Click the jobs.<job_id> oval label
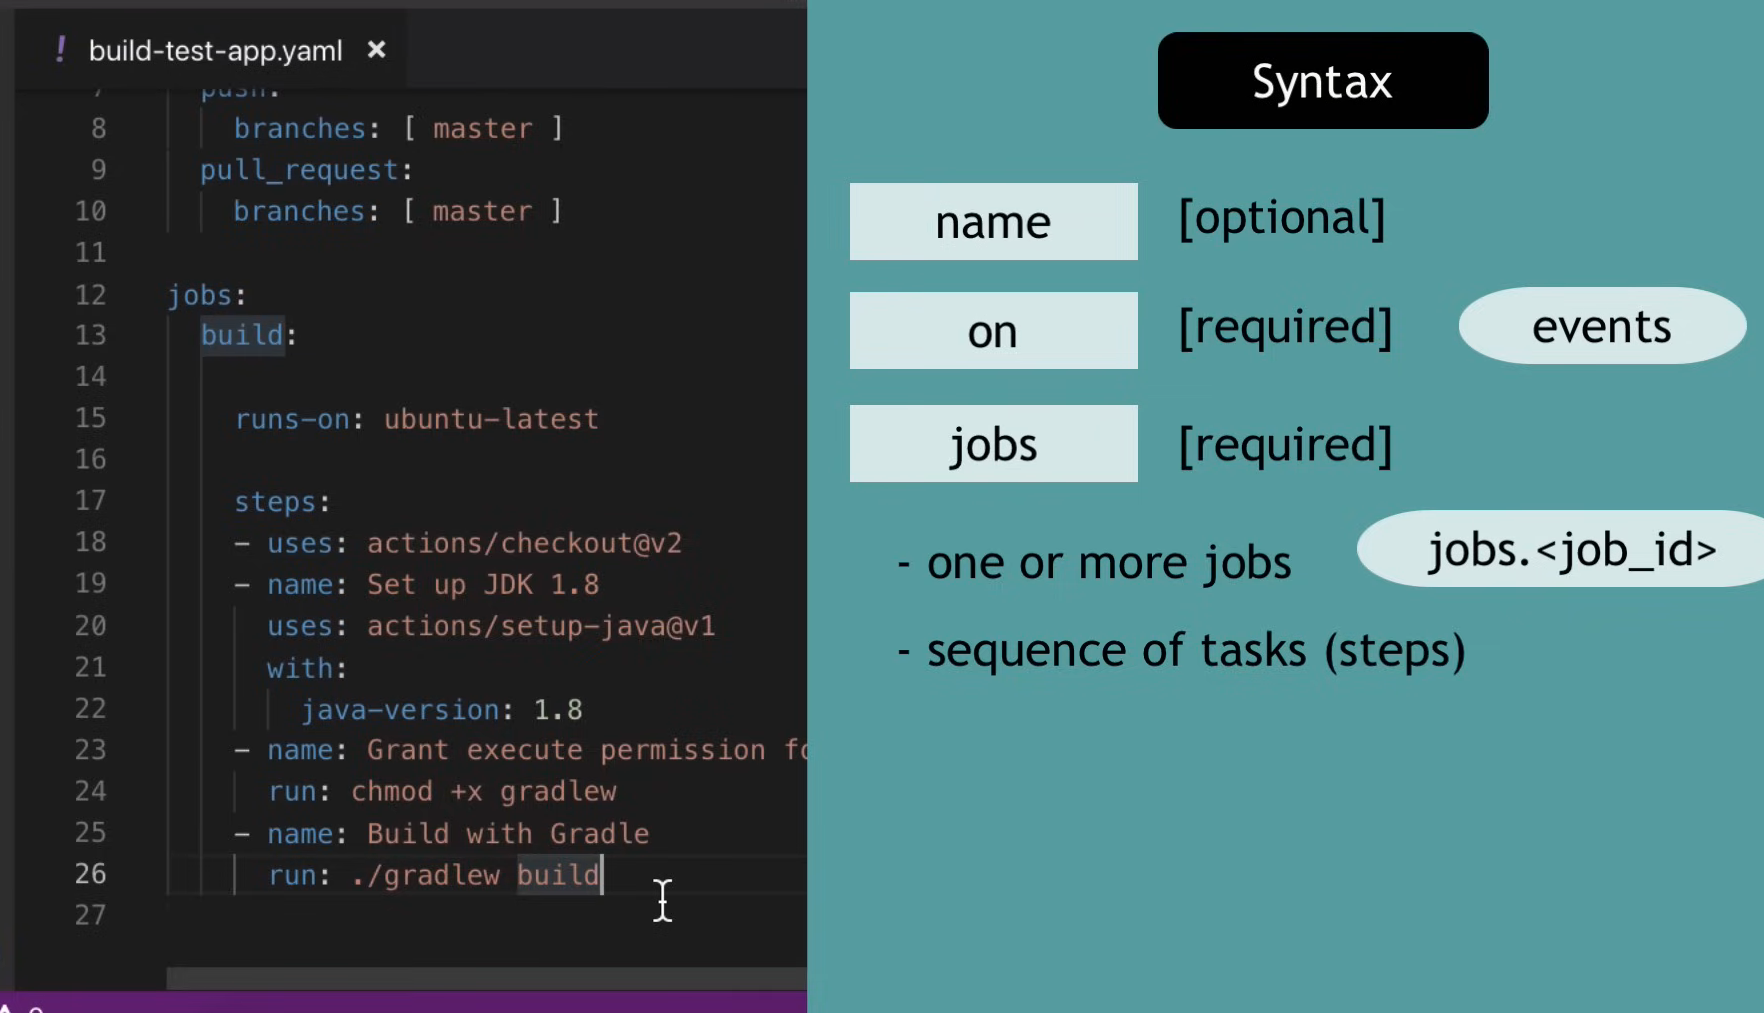This screenshot has width=1764, height=1013. coord(1570,549)
